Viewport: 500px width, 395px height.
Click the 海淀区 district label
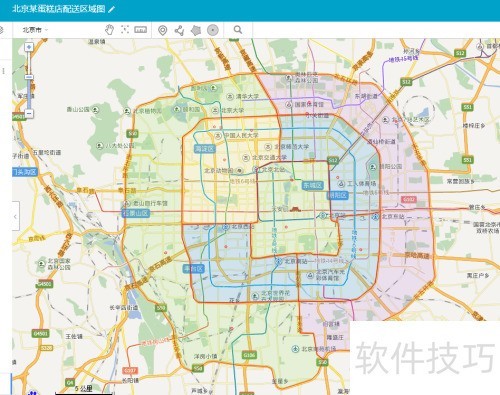[205, 149]
